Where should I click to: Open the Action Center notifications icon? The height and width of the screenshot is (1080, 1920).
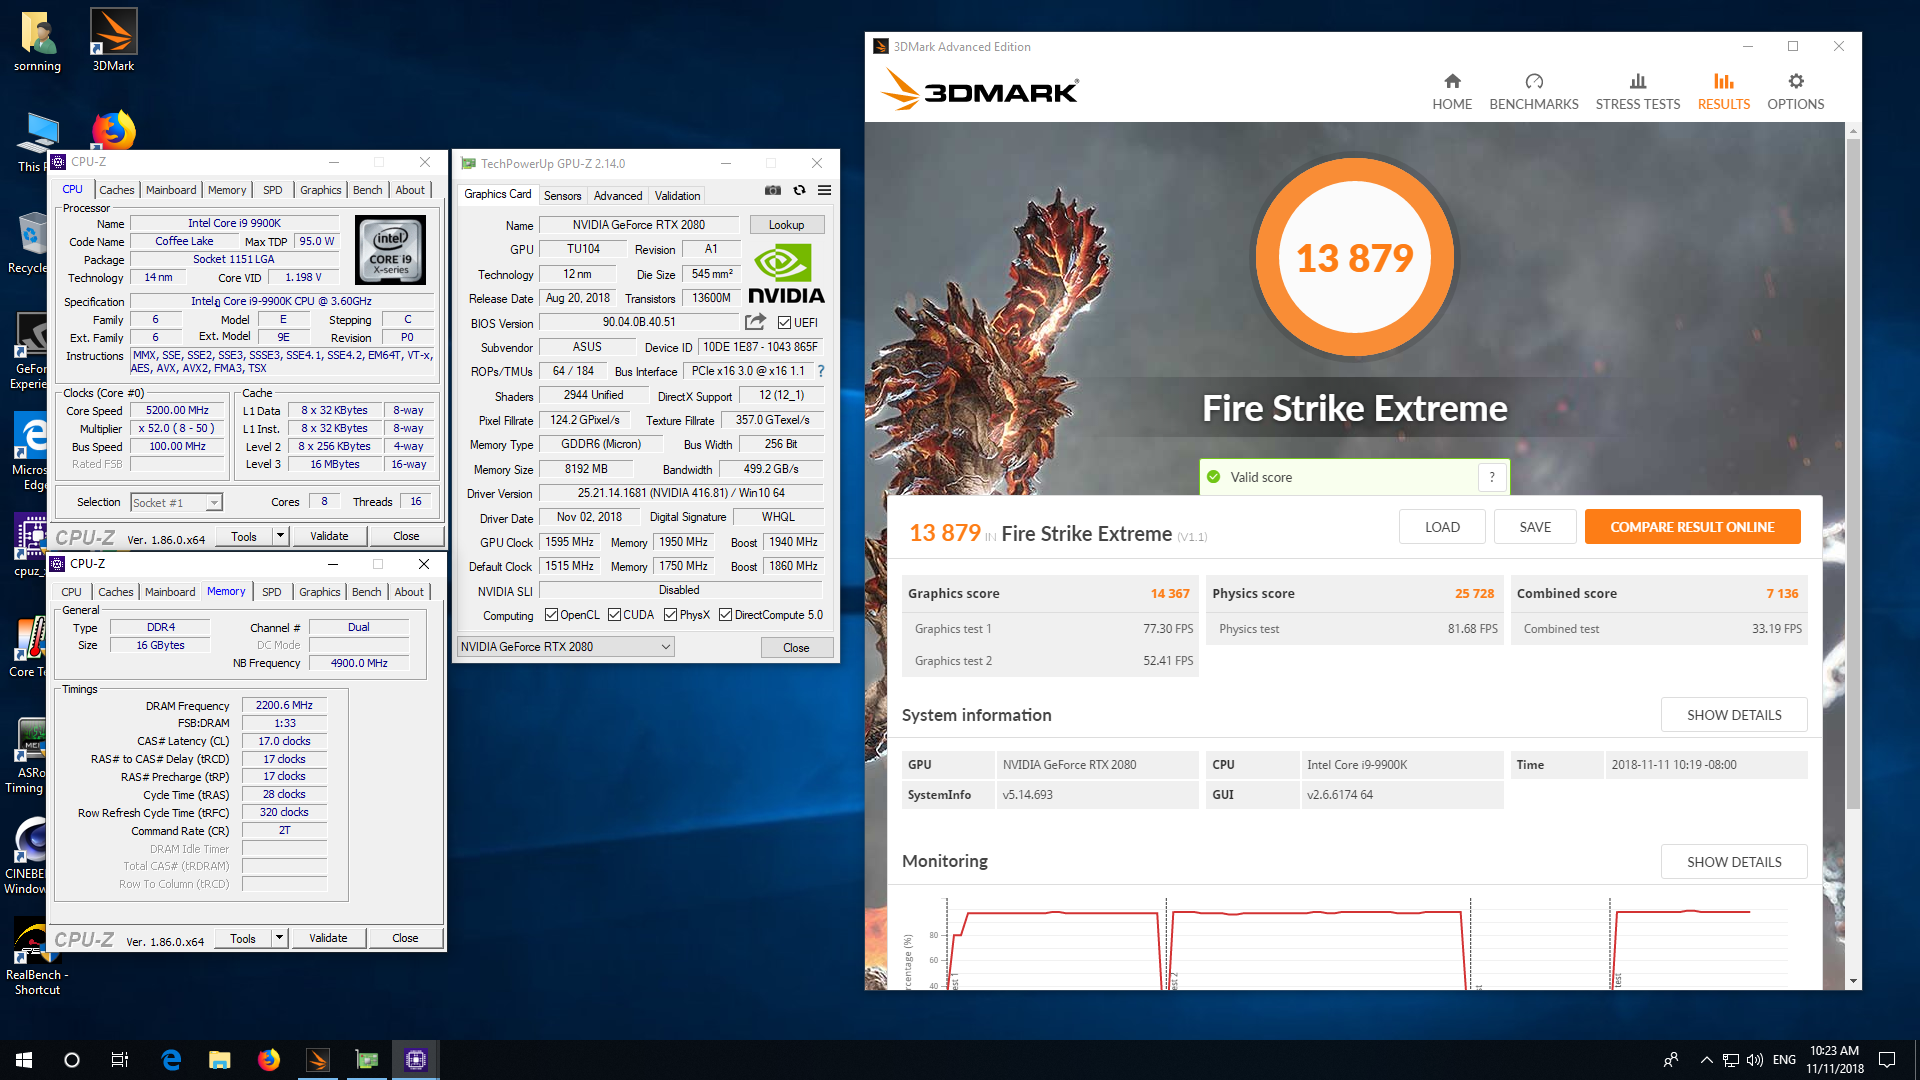[x=1887, y=1060]
